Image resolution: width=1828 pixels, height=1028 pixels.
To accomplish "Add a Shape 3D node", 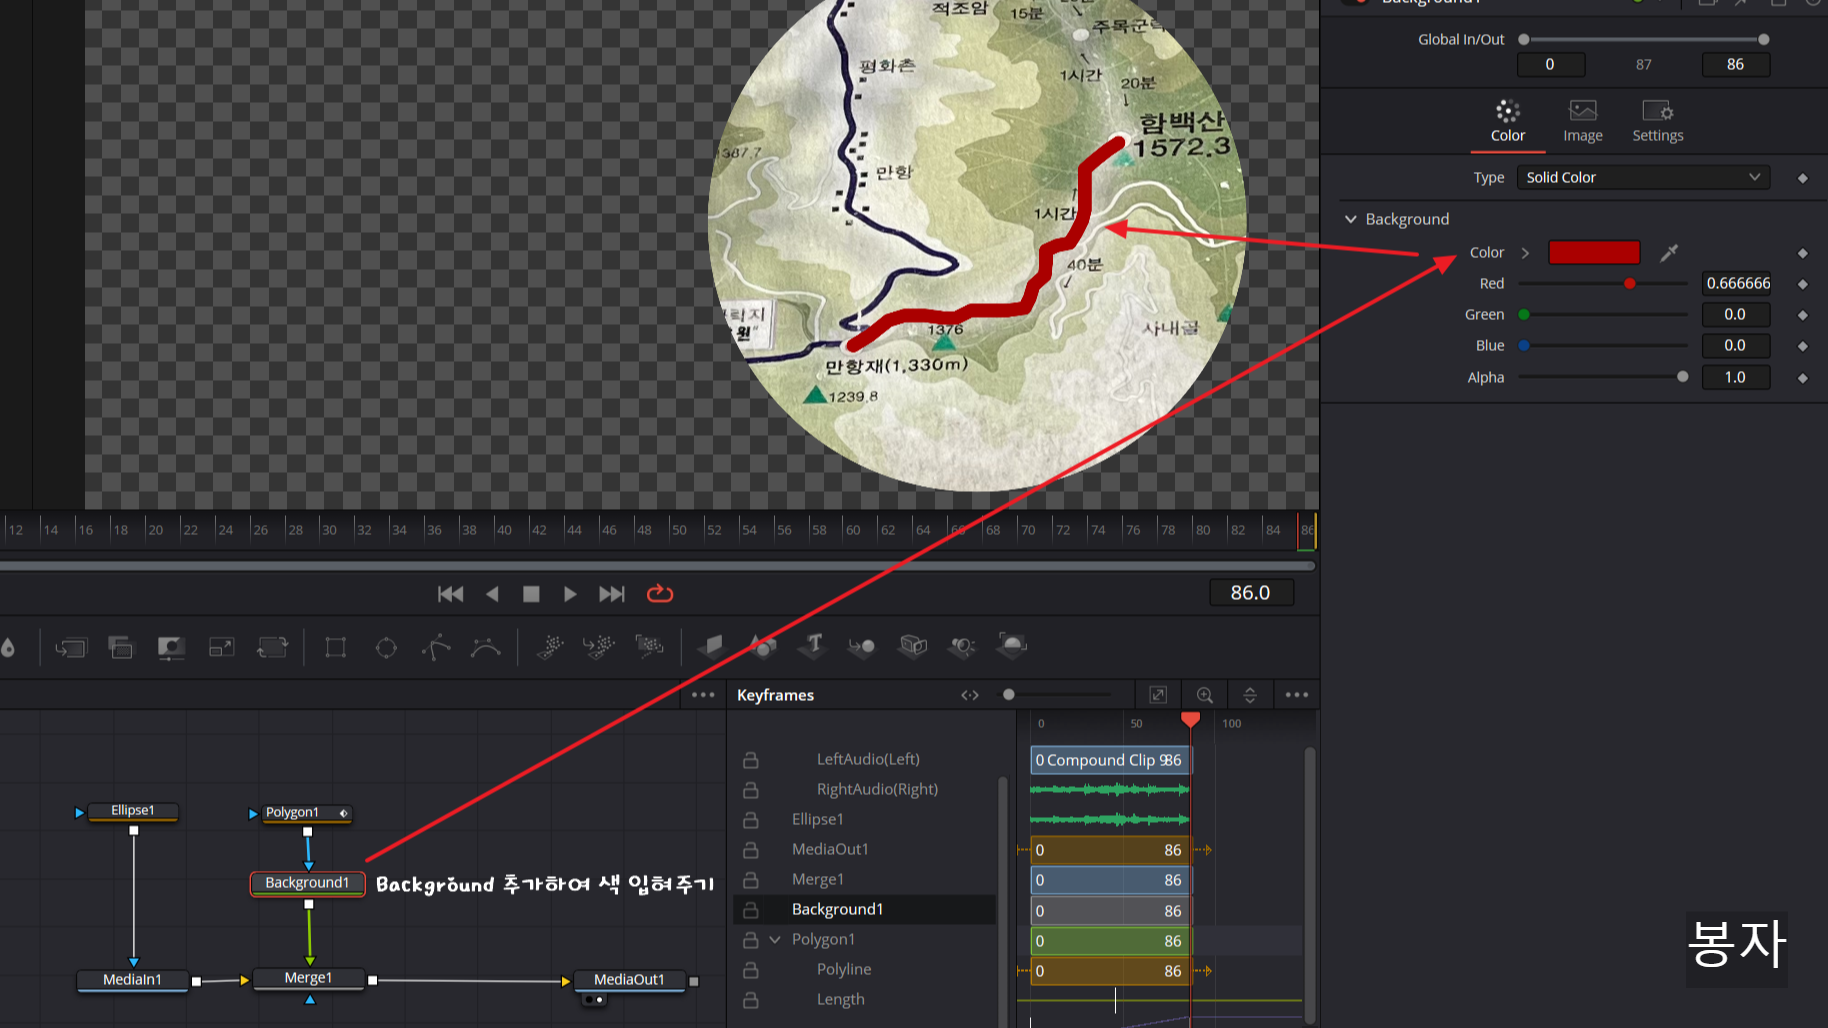I will click(x=763, y=646).
